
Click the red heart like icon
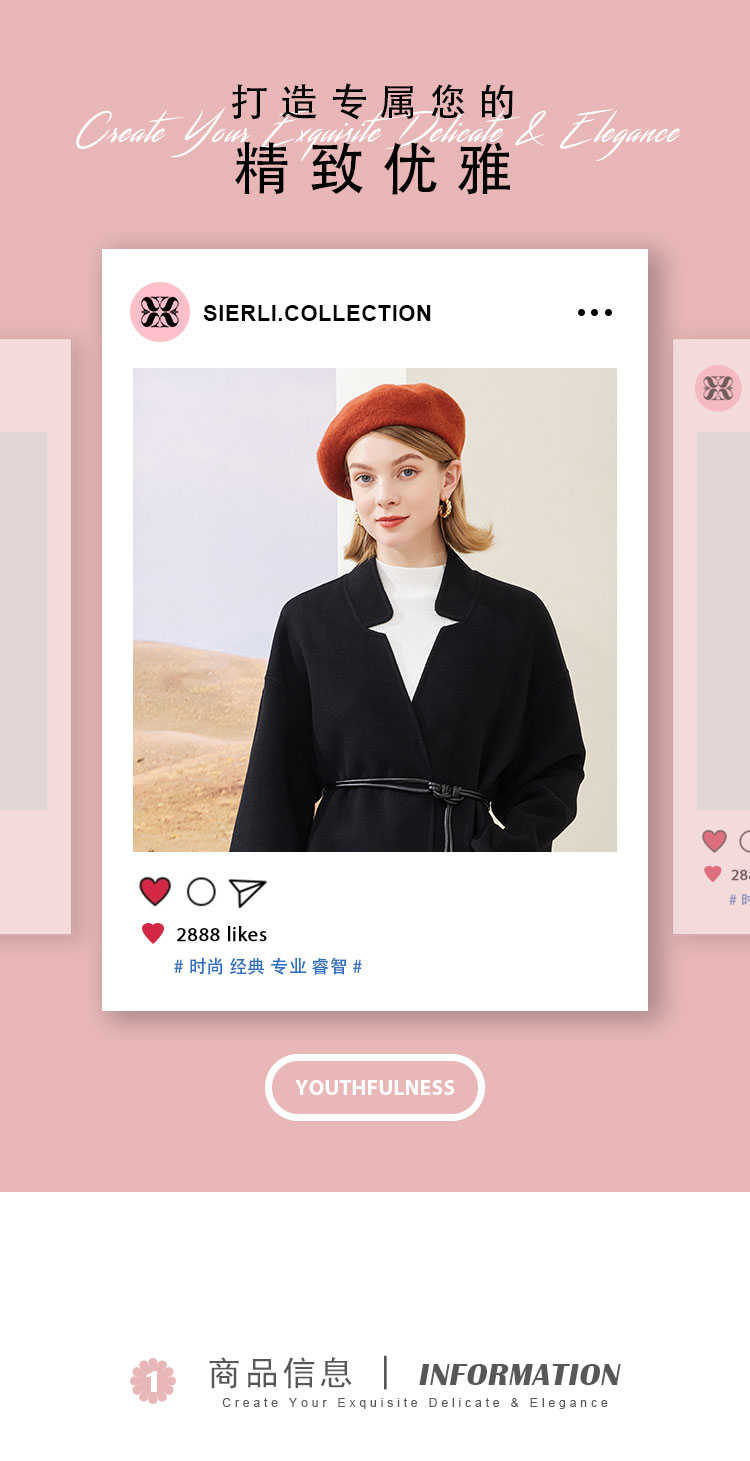pos(155,892)
